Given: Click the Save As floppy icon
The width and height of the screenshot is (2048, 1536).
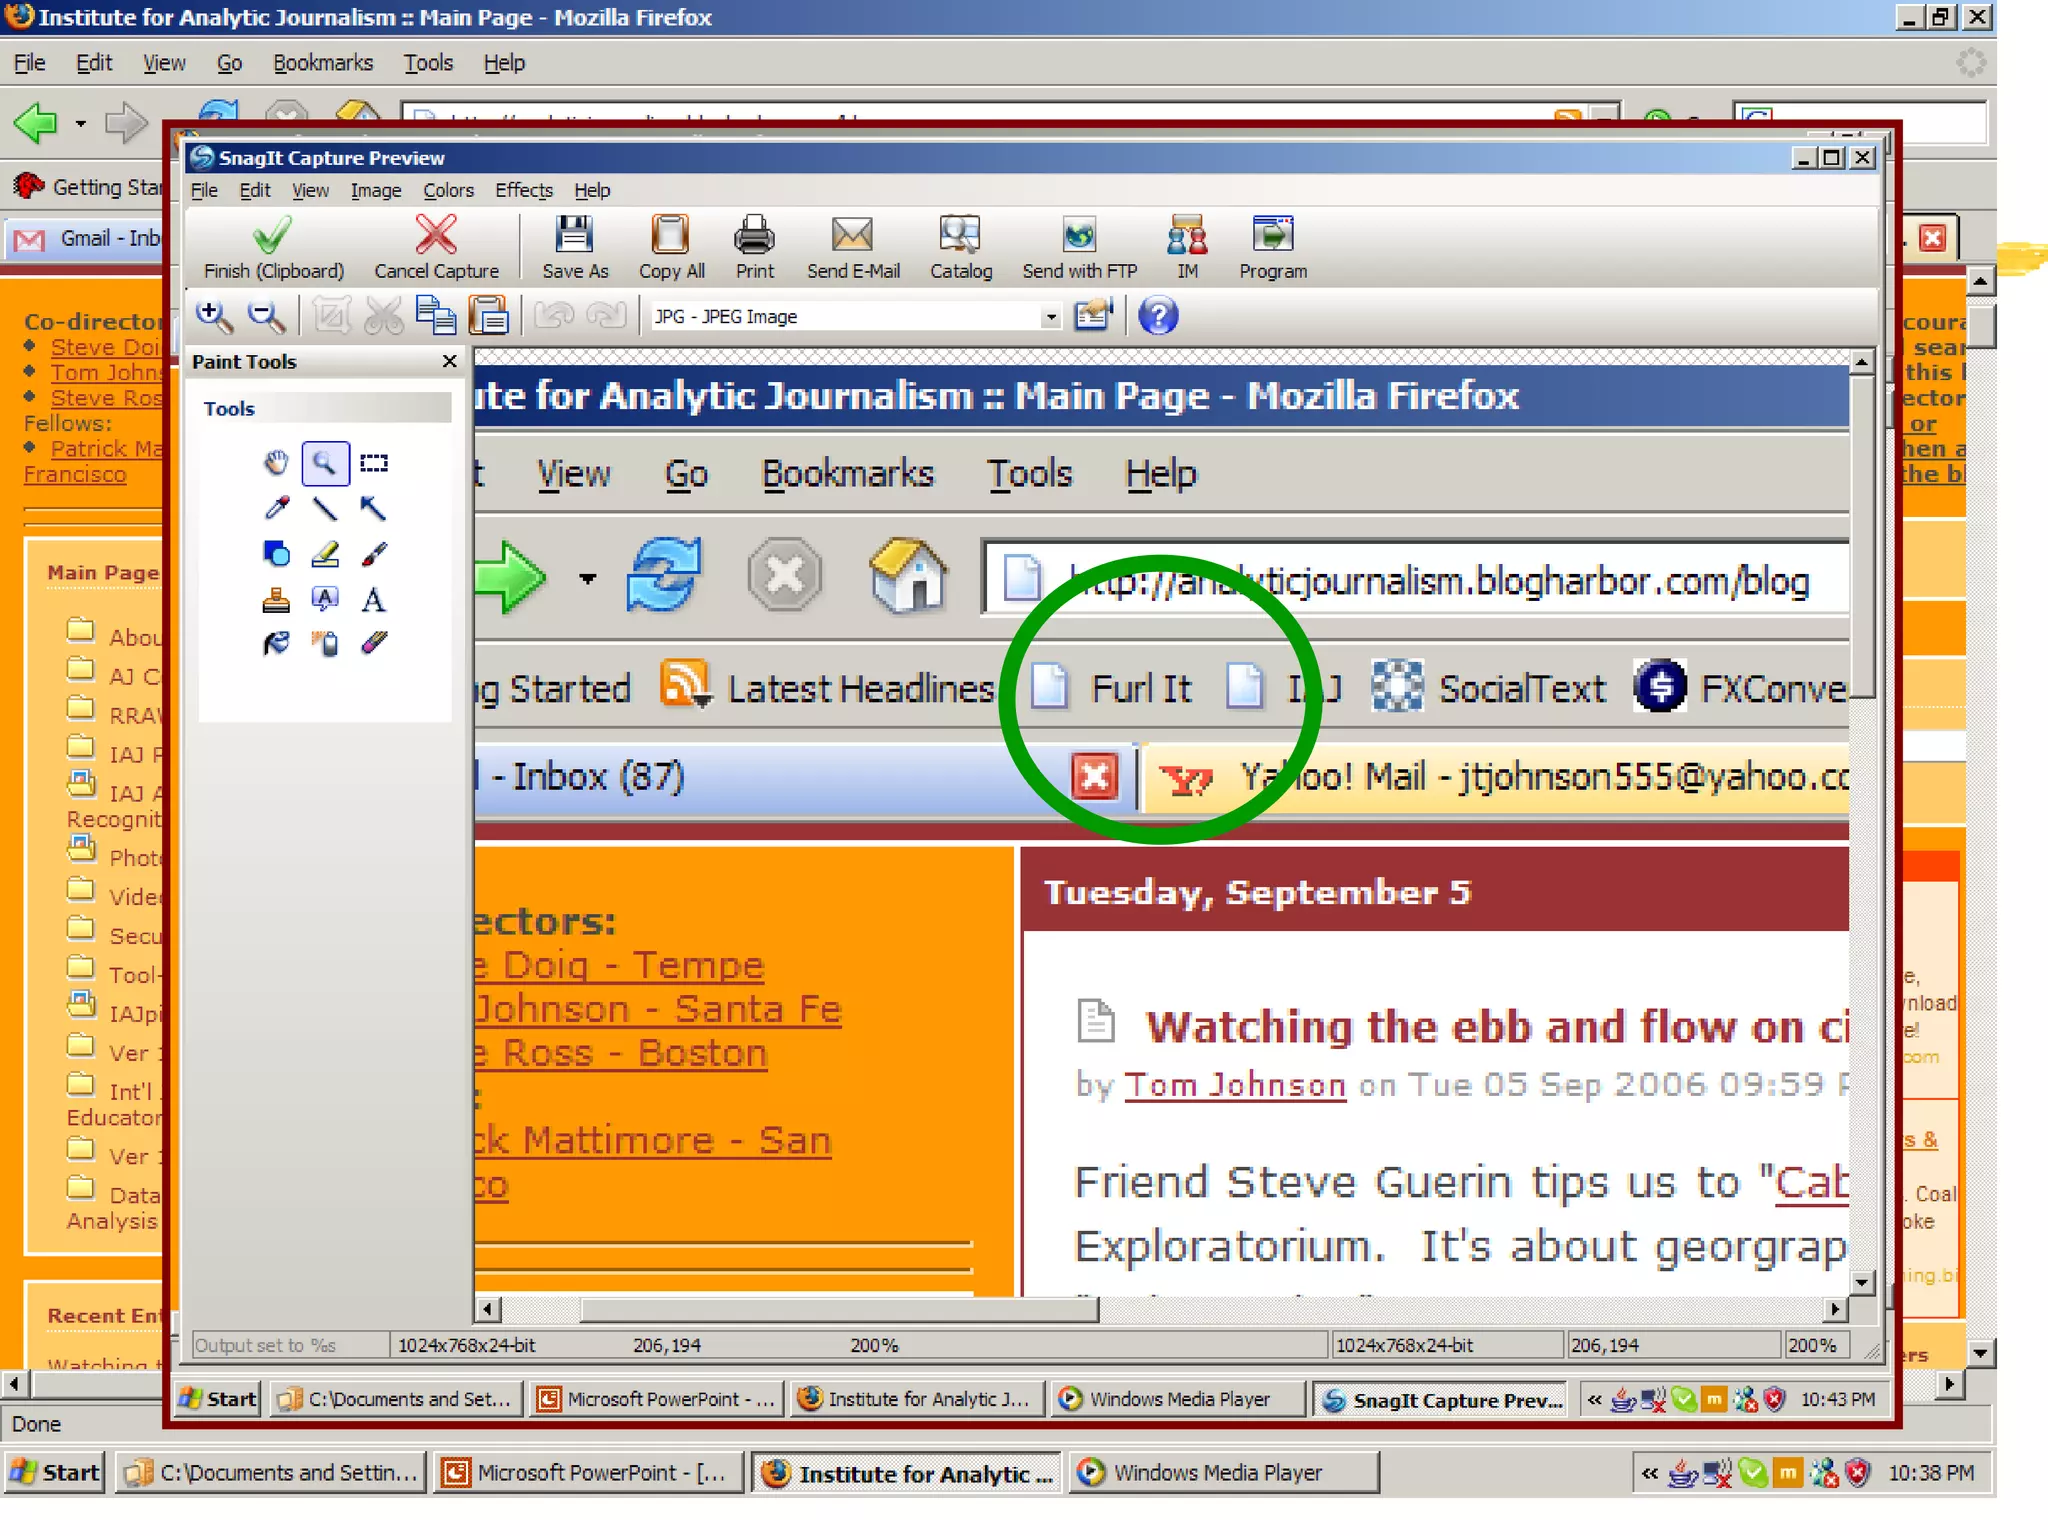Looking at the screenshot, I should pos(574,237).
